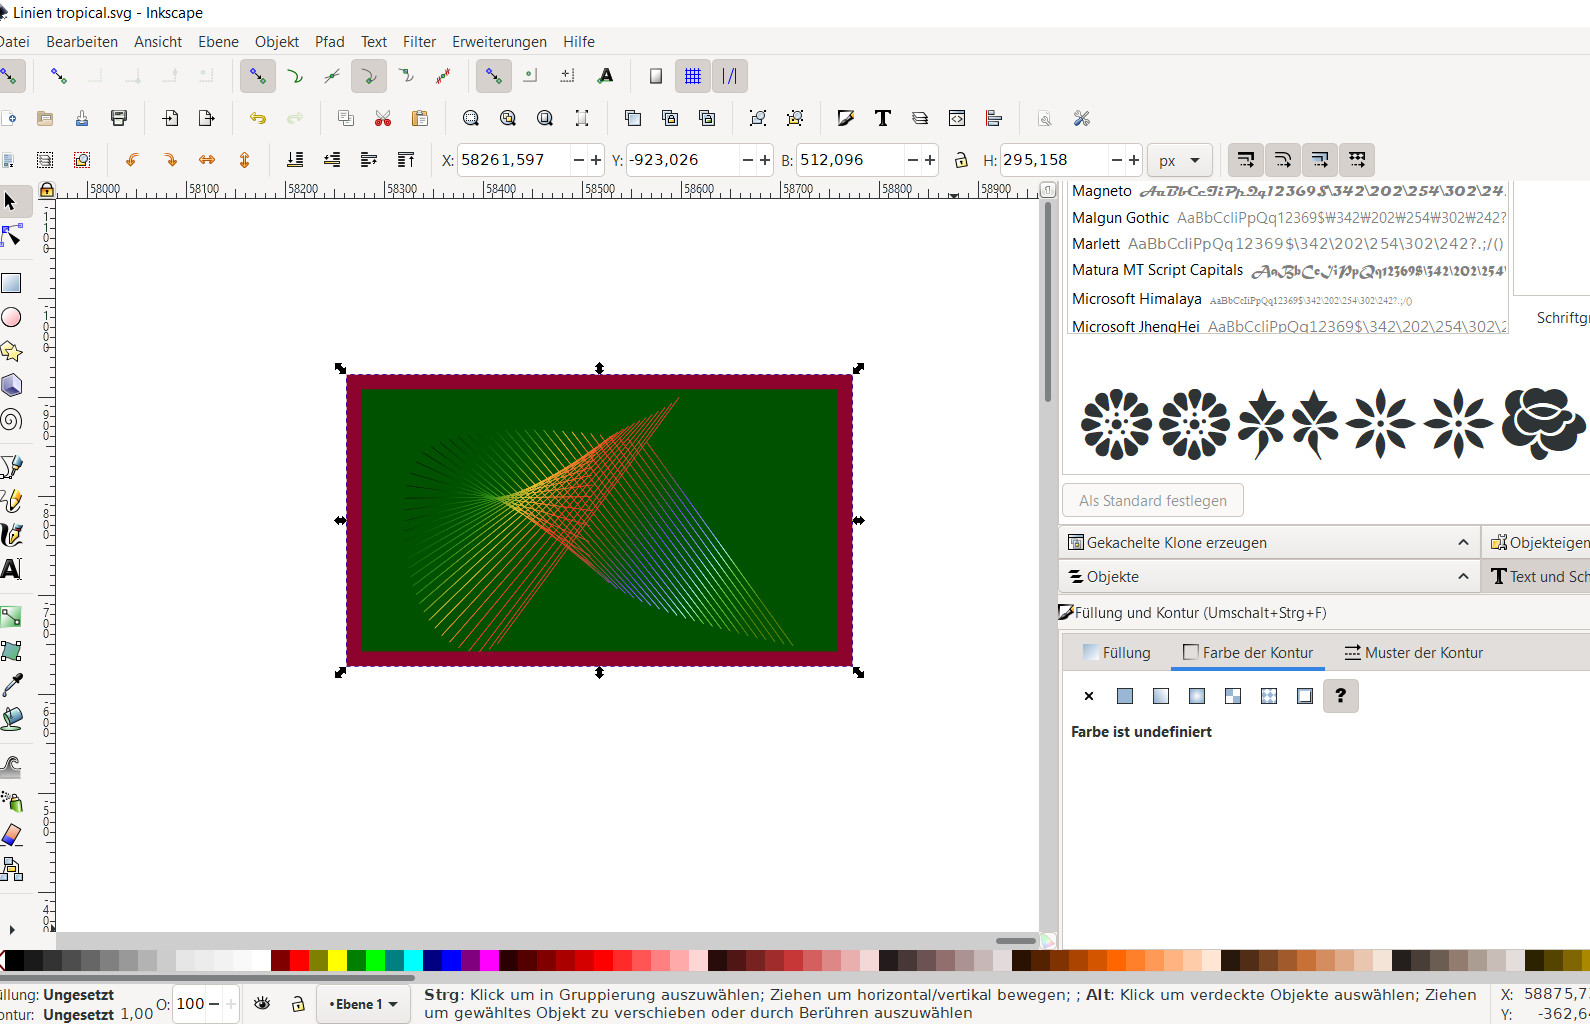The image size is (1590, 1024).
Task: Select the Rectangle tool in the toolbox
Action: point(12,284)
